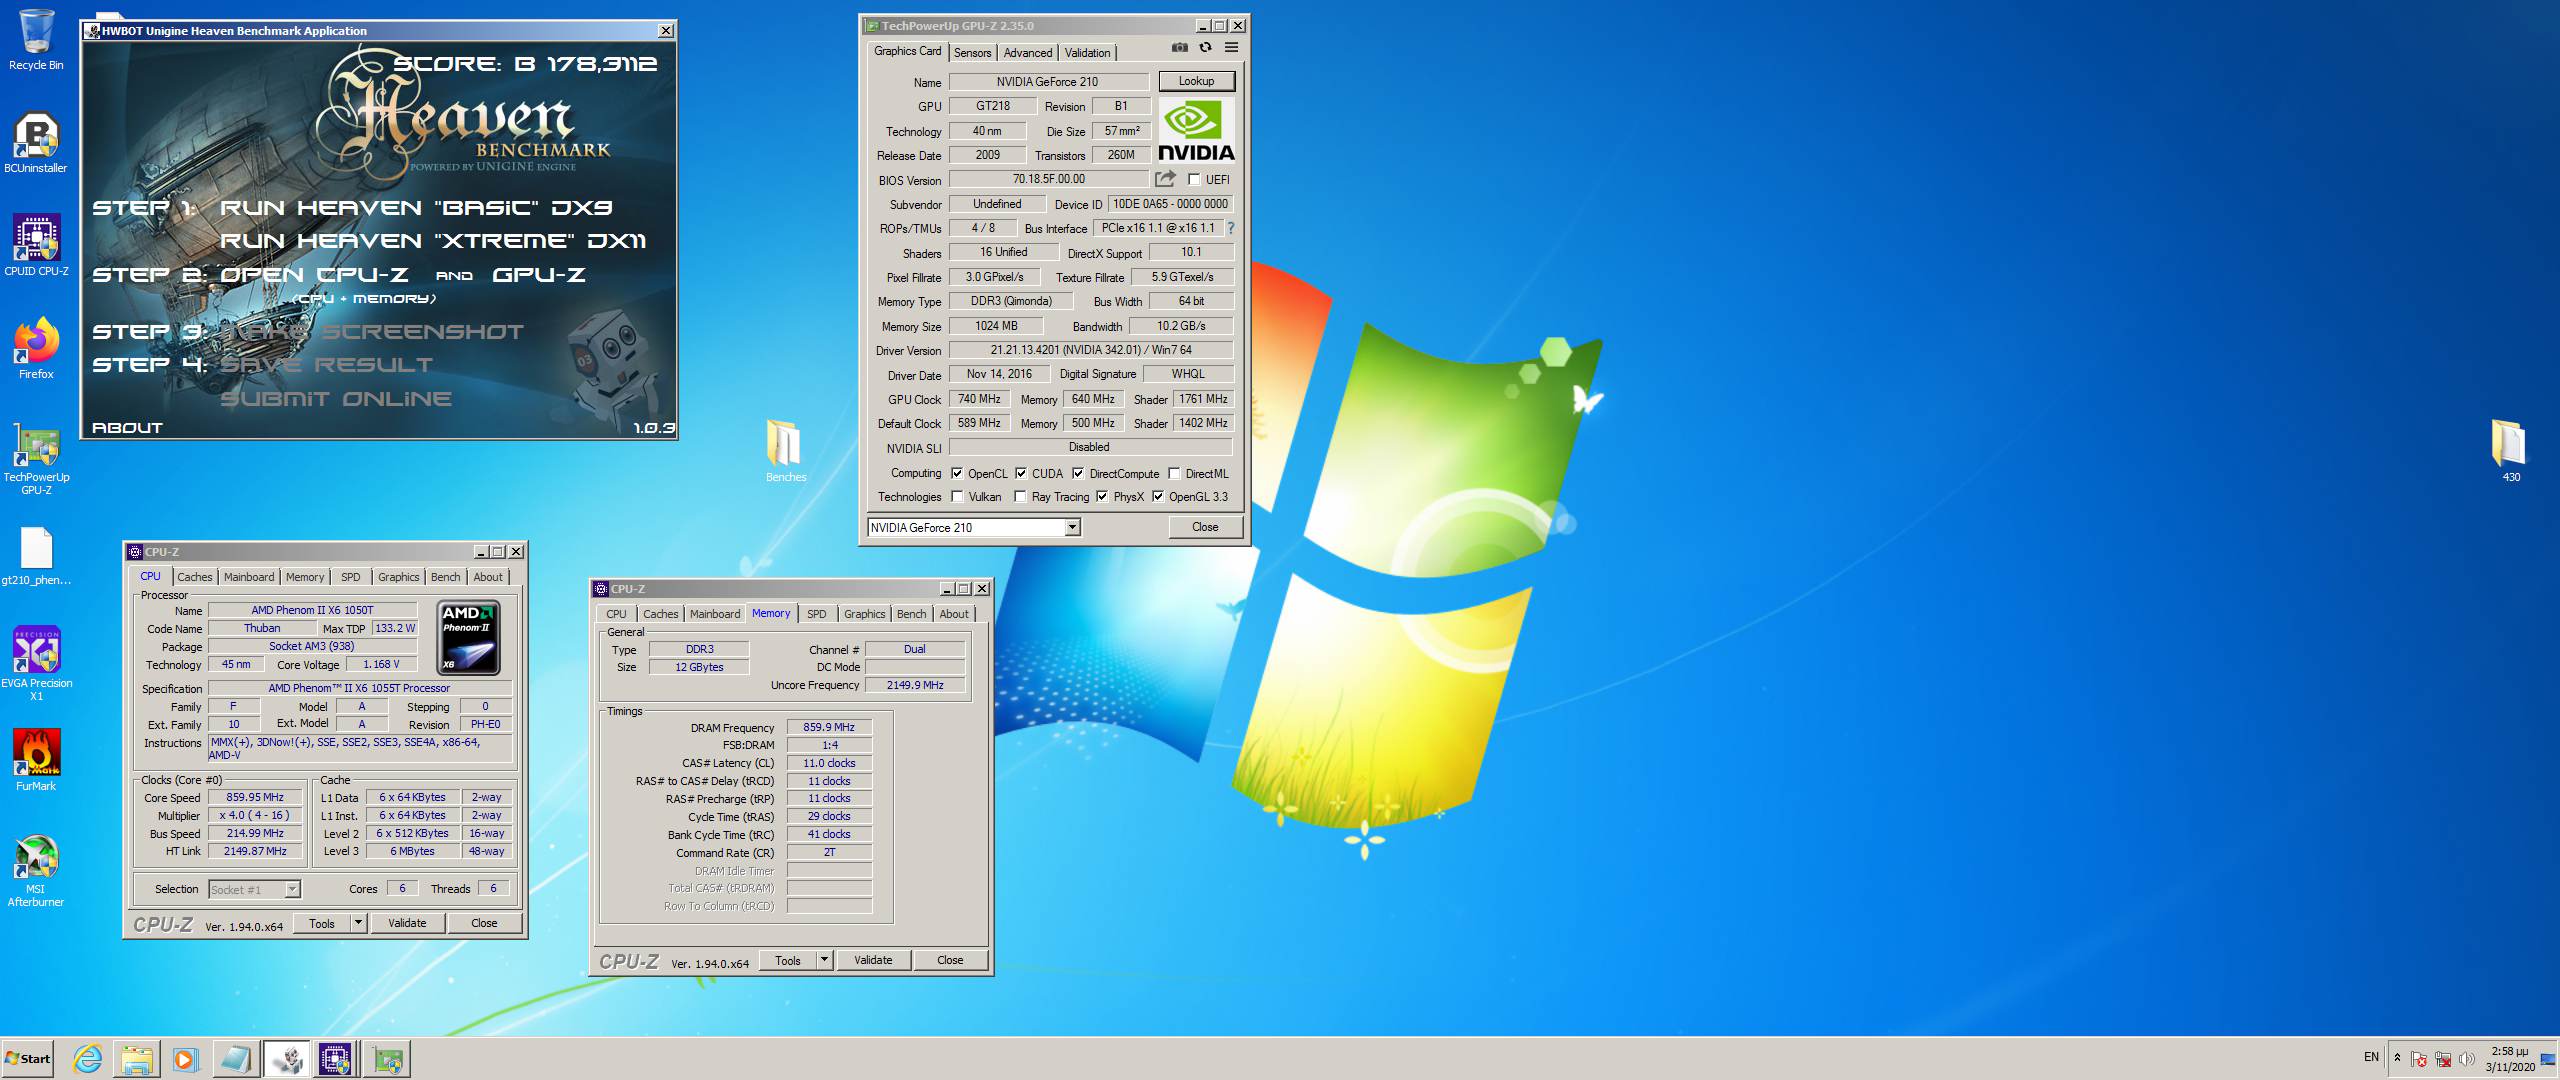Open the Mainboard tab in the CPU-Z CPU window

coord(249,577)
